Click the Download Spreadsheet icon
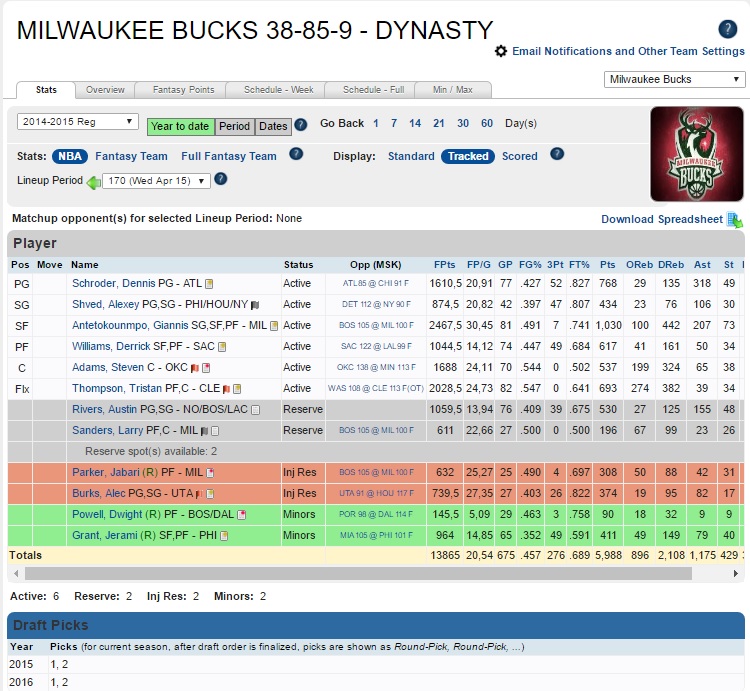 pyautogui.click(x=735, y=220)
